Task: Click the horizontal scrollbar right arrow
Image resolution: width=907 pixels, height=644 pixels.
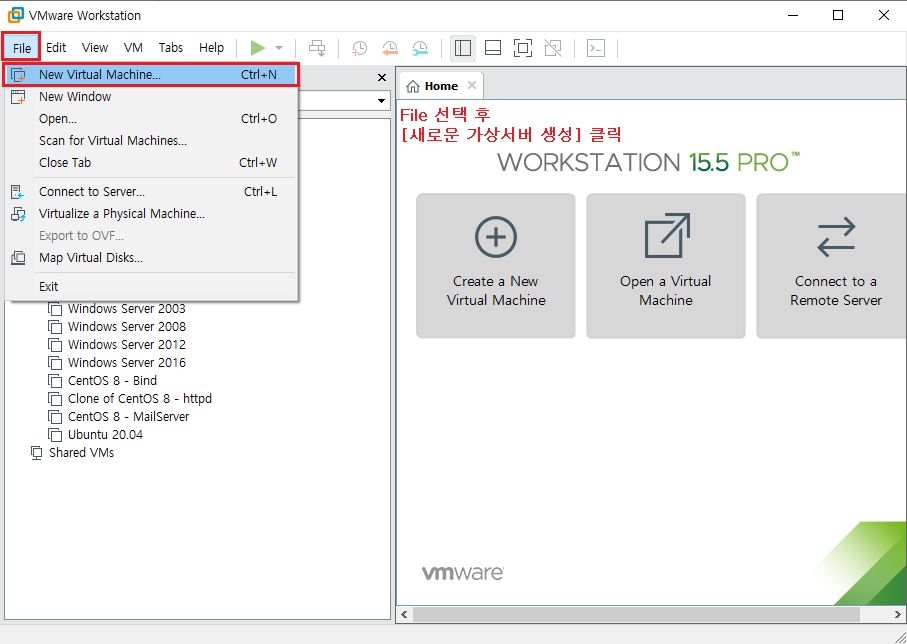Action: [898, 614]
